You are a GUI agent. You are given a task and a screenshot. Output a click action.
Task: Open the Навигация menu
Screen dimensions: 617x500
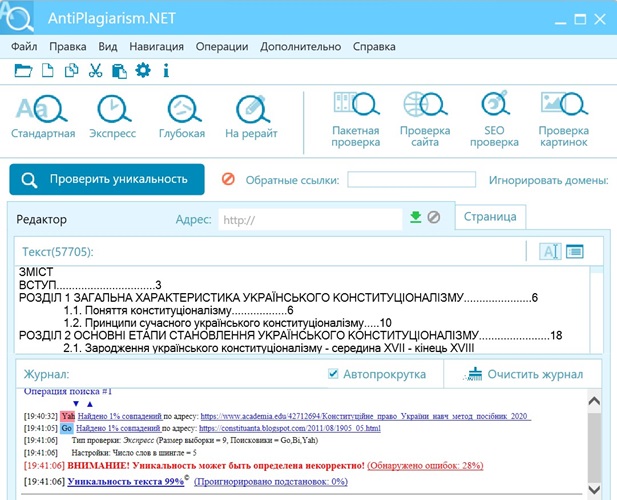pyautogui.click(x=157, y=46)
